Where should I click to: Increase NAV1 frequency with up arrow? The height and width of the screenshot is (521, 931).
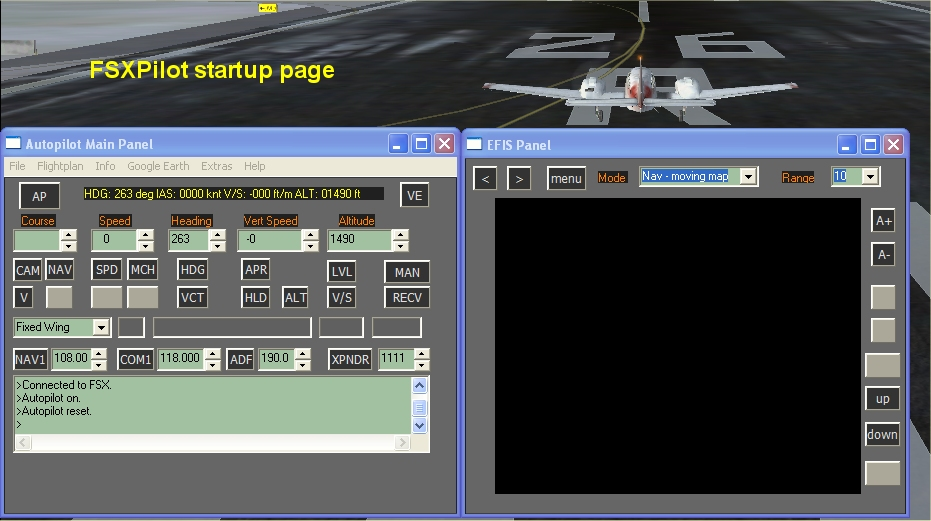click(x=99, y=354)
